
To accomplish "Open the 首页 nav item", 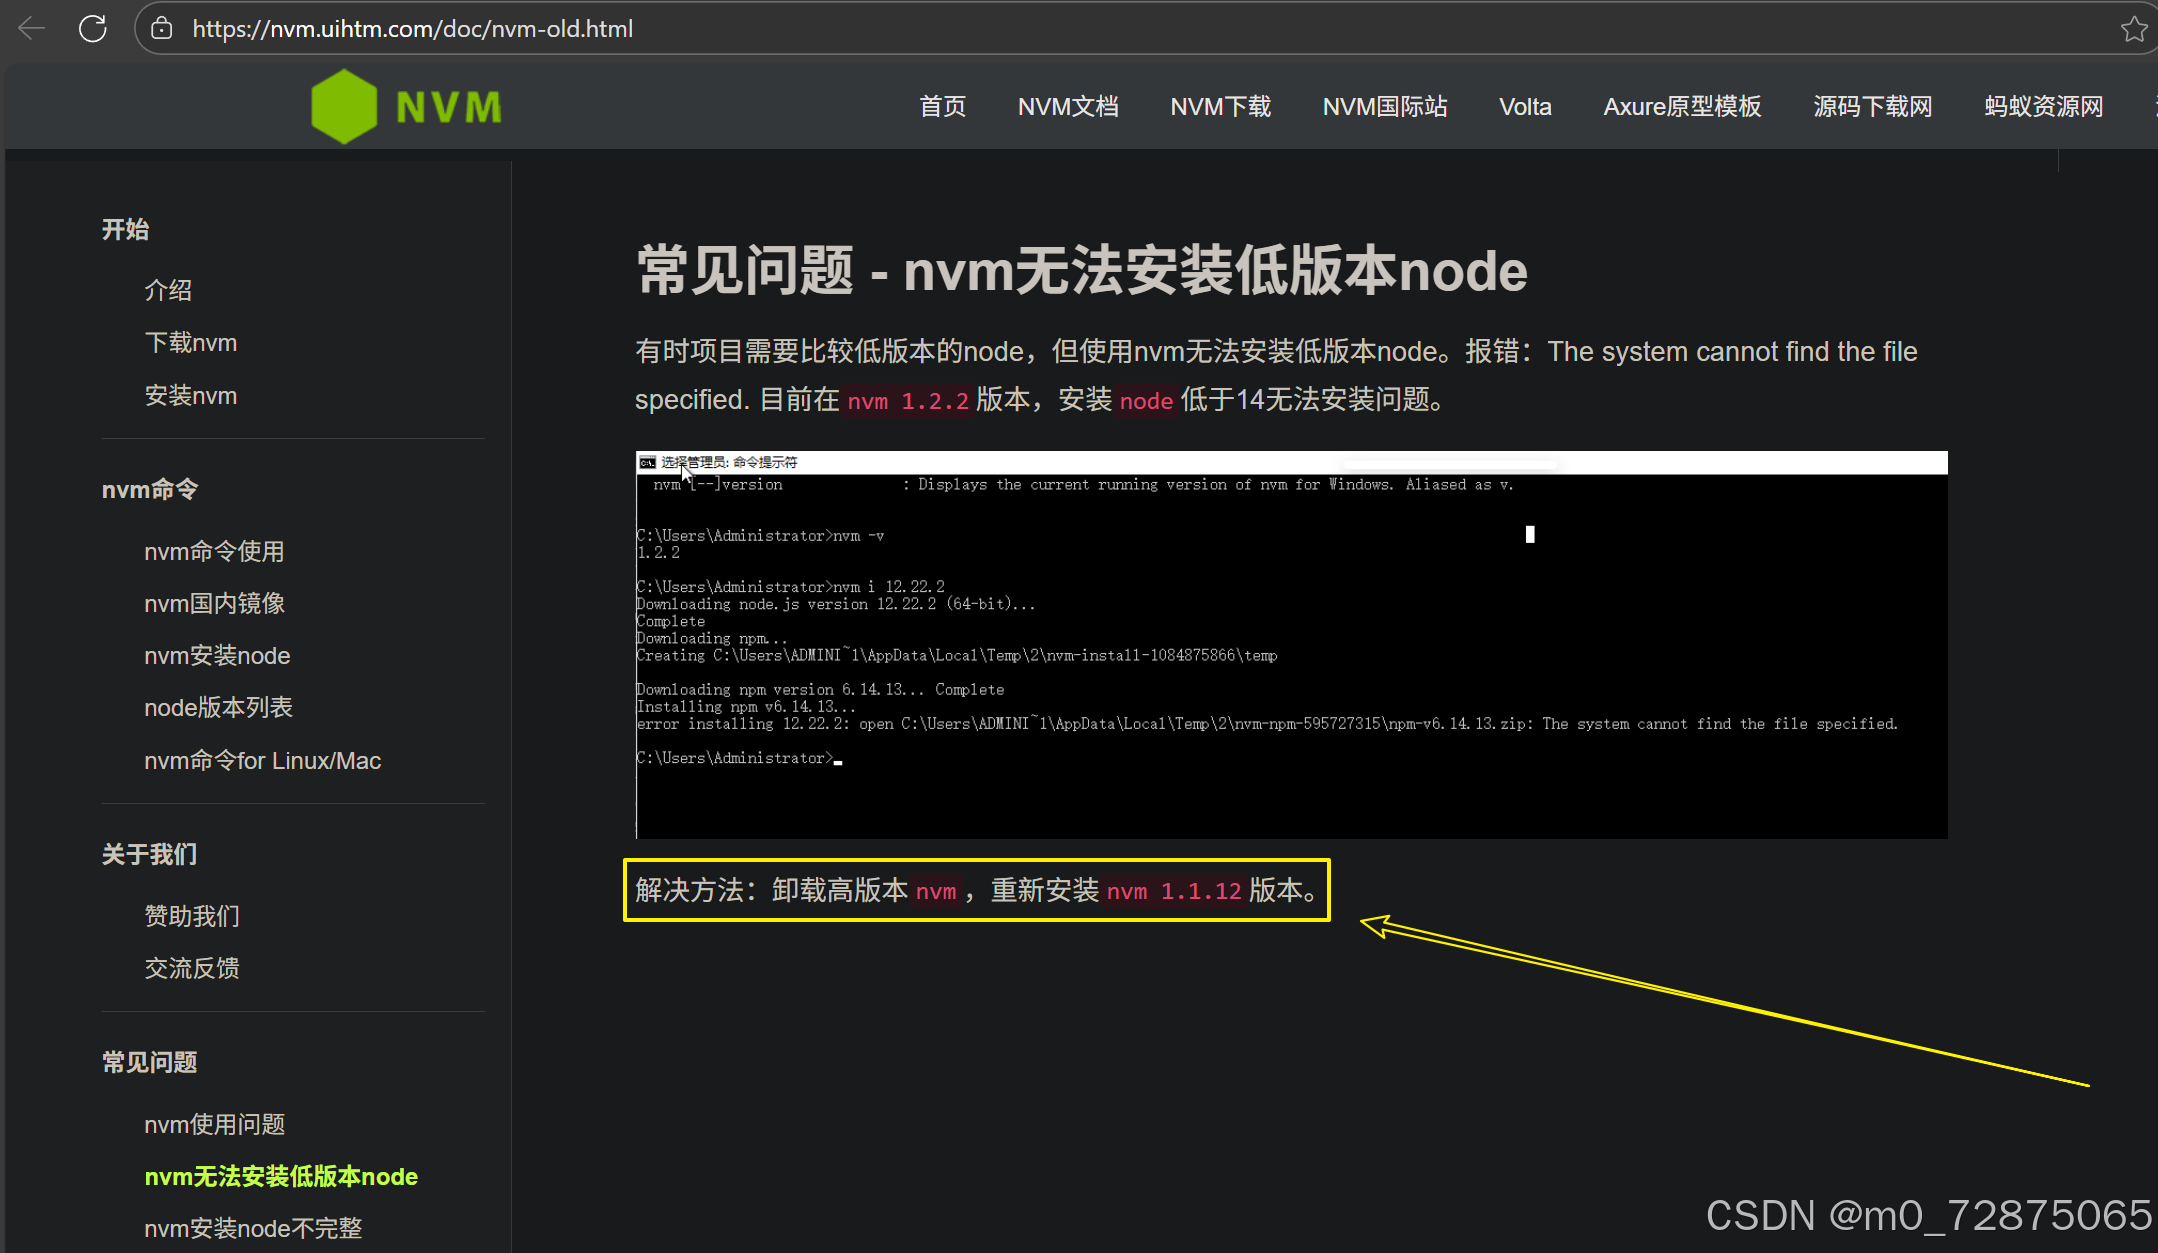I will pyautogui.click(x=942, y=106).
